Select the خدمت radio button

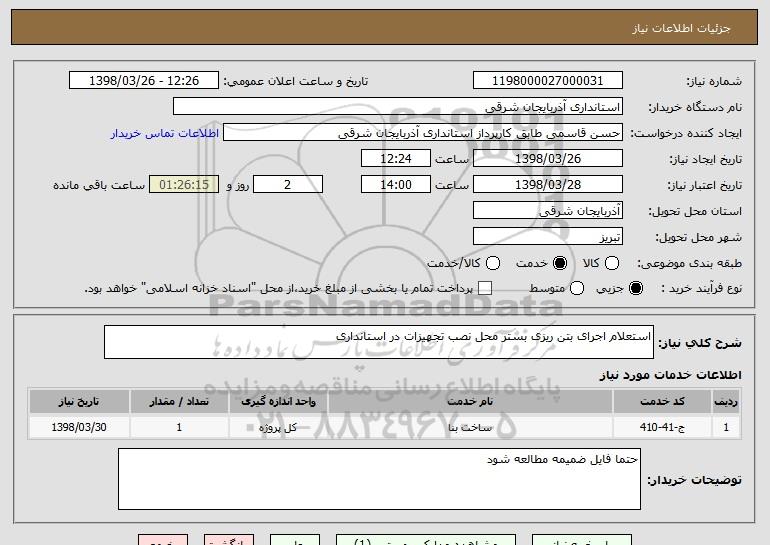pos(560,263)
